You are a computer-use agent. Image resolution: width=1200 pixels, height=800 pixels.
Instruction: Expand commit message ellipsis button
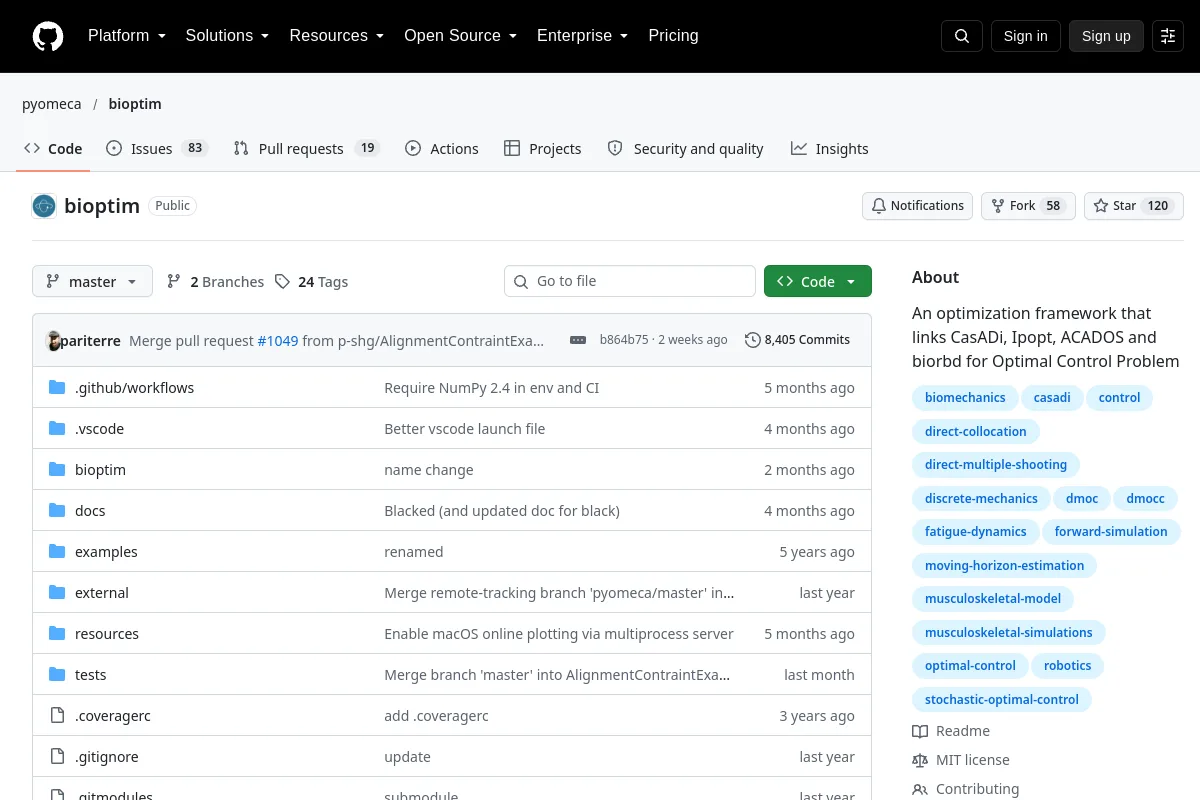click(x=578, y=340)
